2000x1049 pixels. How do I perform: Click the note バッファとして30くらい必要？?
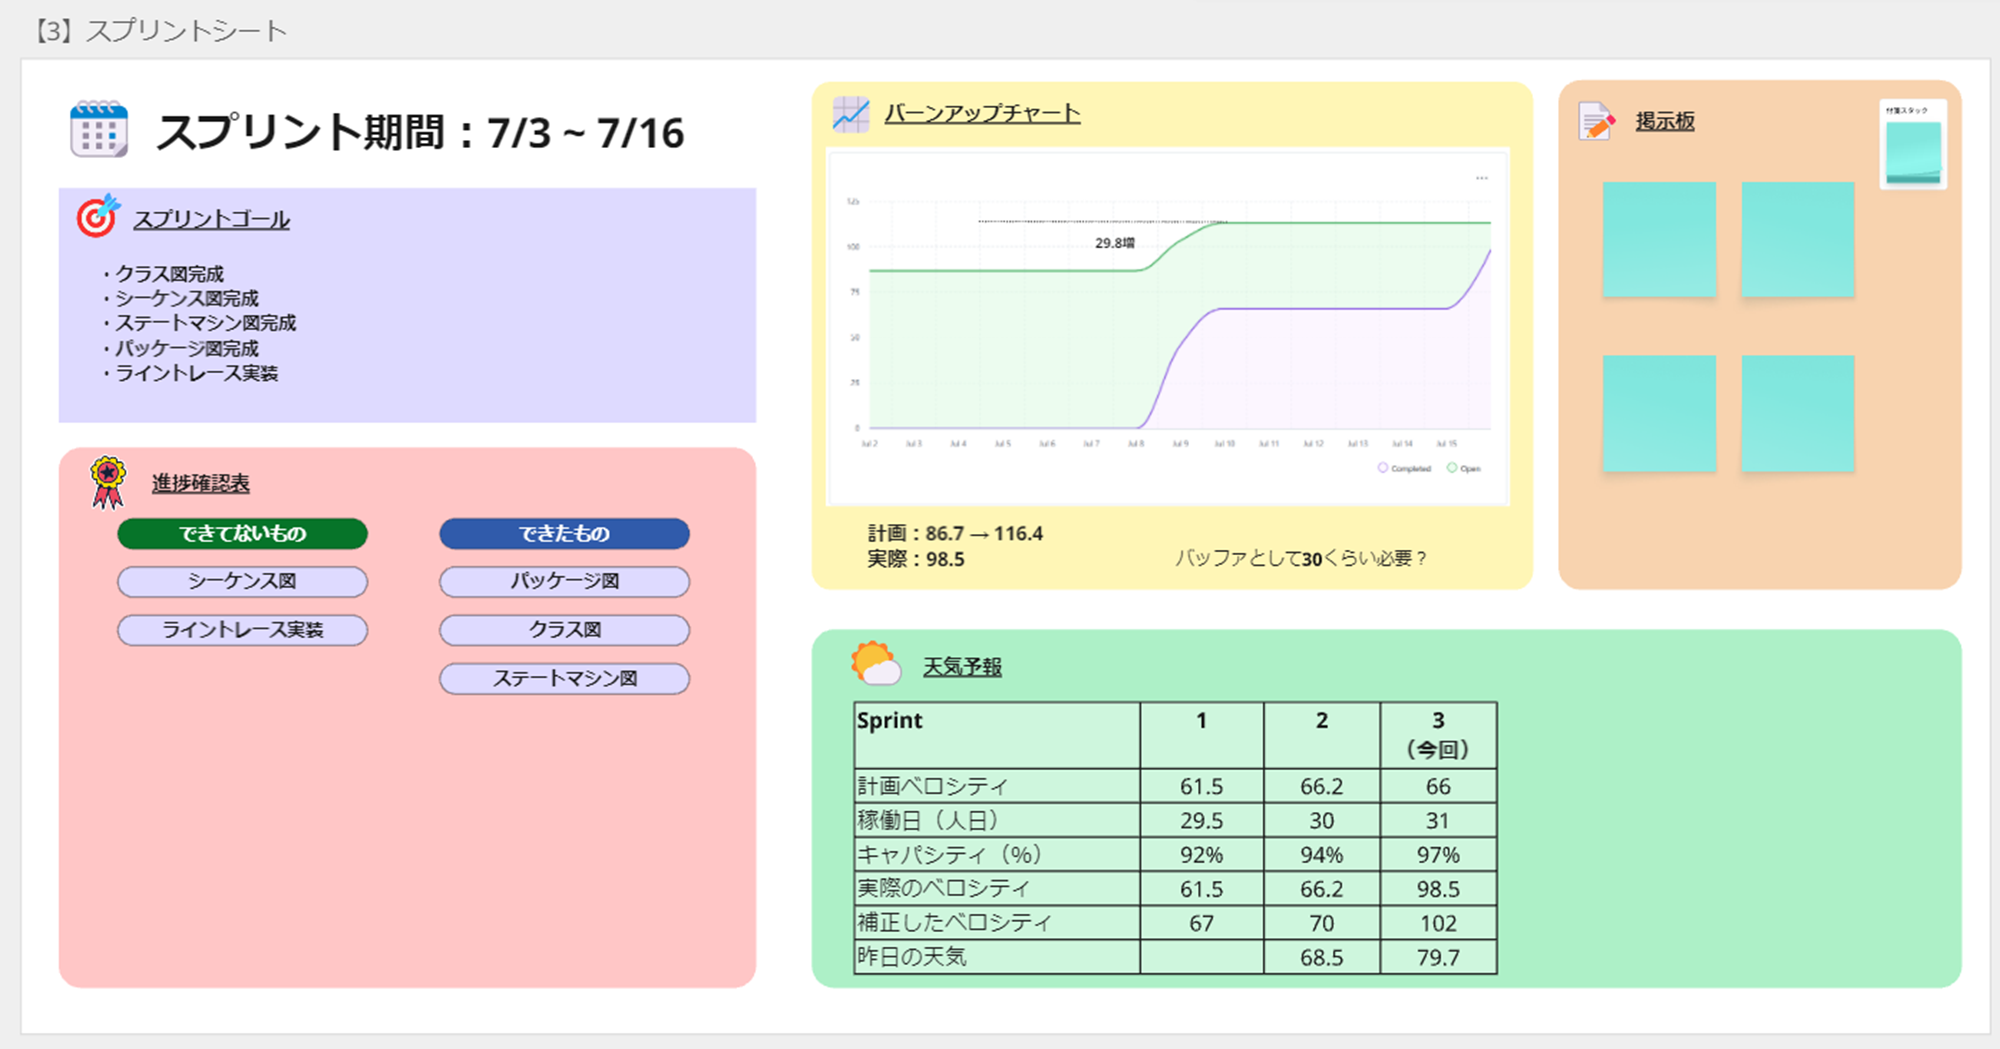[1301, 558]
